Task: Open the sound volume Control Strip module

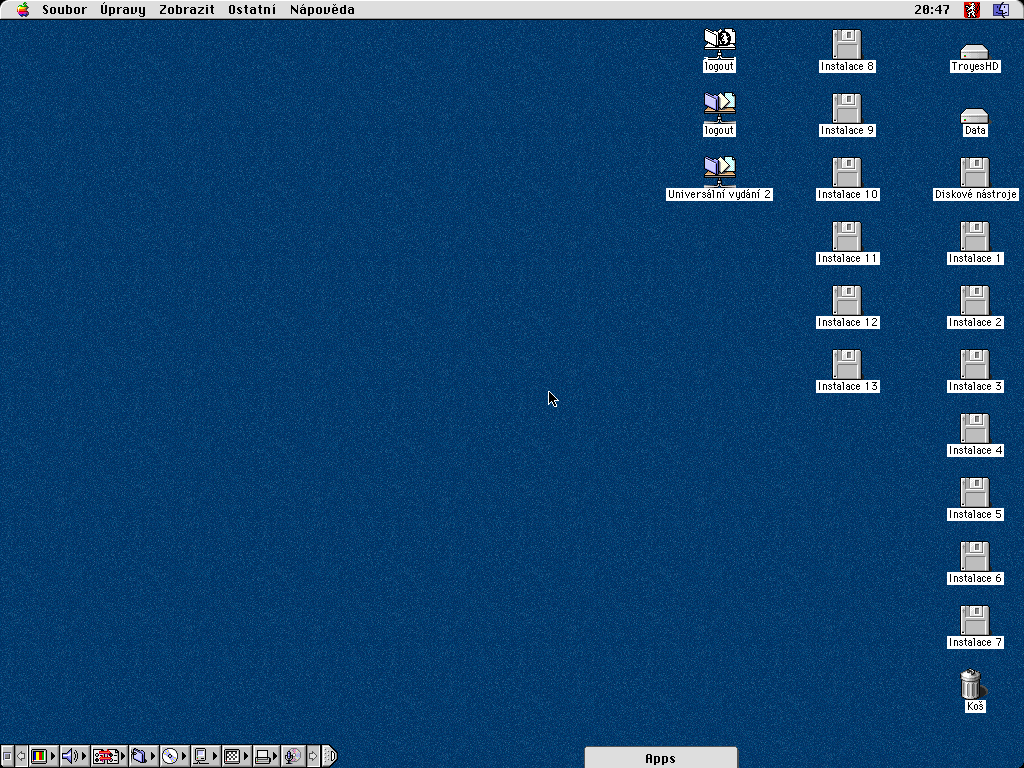Action: [70, 756]
